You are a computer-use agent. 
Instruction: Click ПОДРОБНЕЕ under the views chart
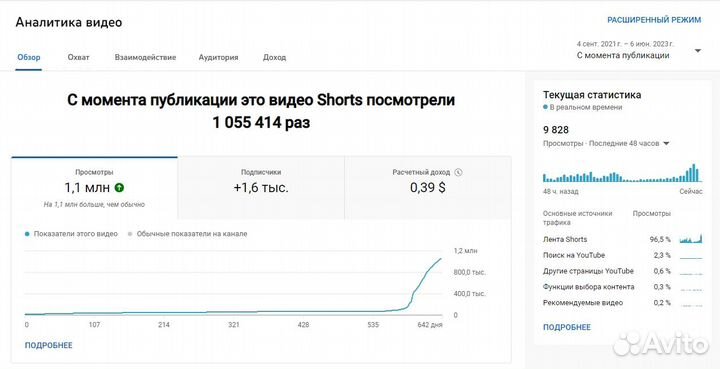pos(48,345)
